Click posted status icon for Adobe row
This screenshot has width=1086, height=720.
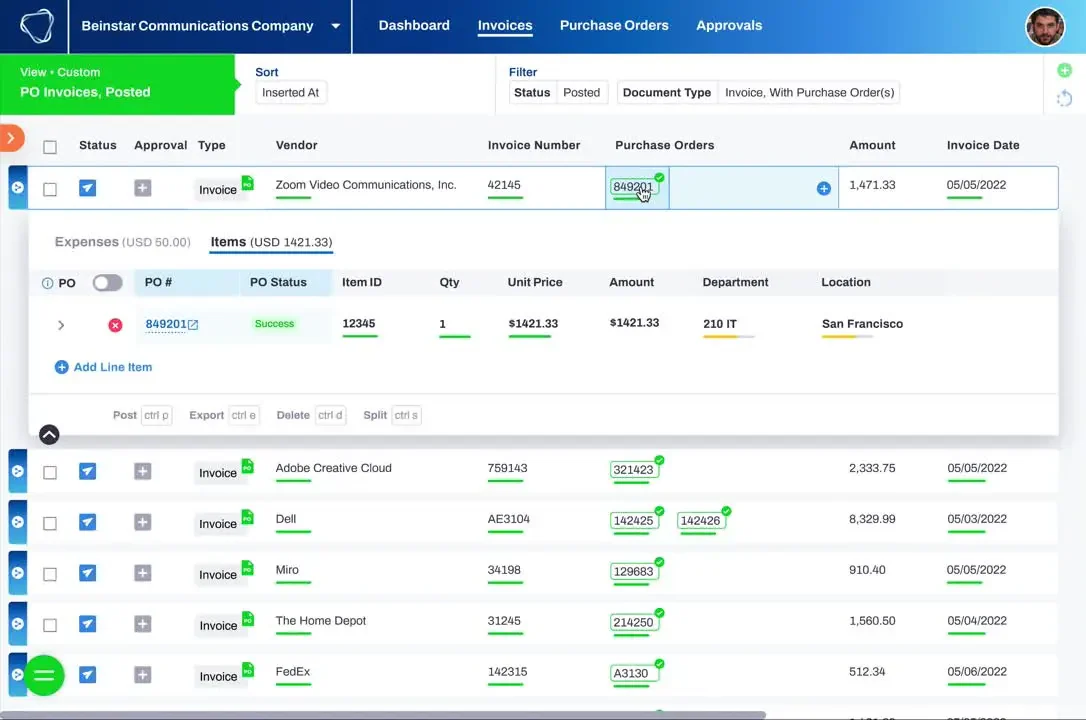(87, 471)
